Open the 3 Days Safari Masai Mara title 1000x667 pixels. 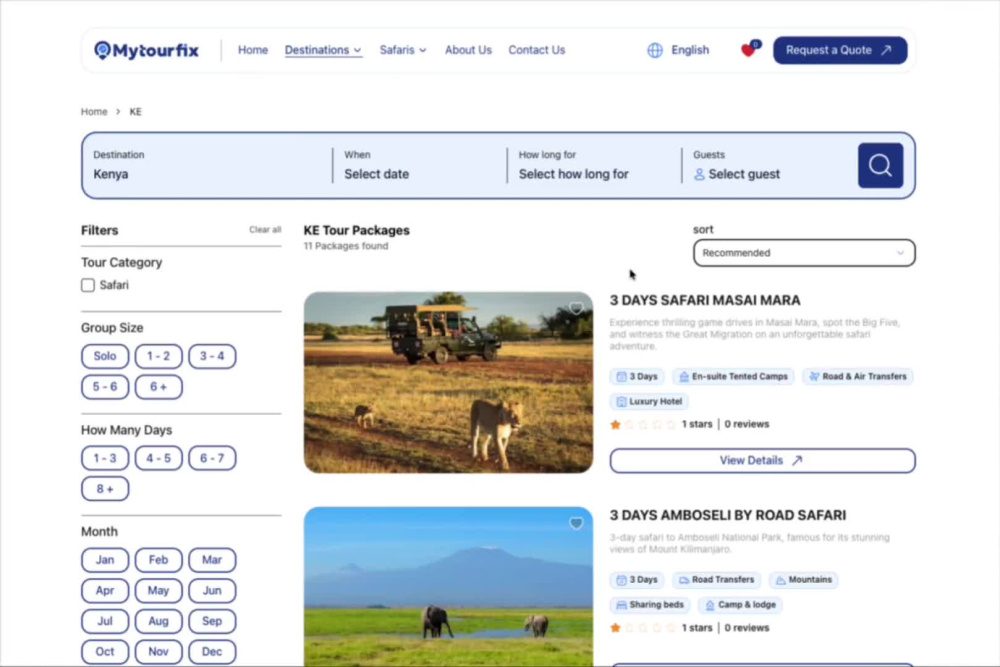pos(705,300)
